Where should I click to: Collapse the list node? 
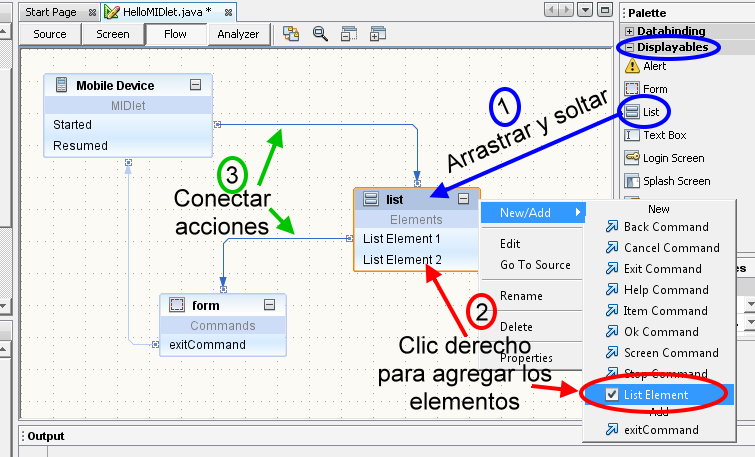463,198
